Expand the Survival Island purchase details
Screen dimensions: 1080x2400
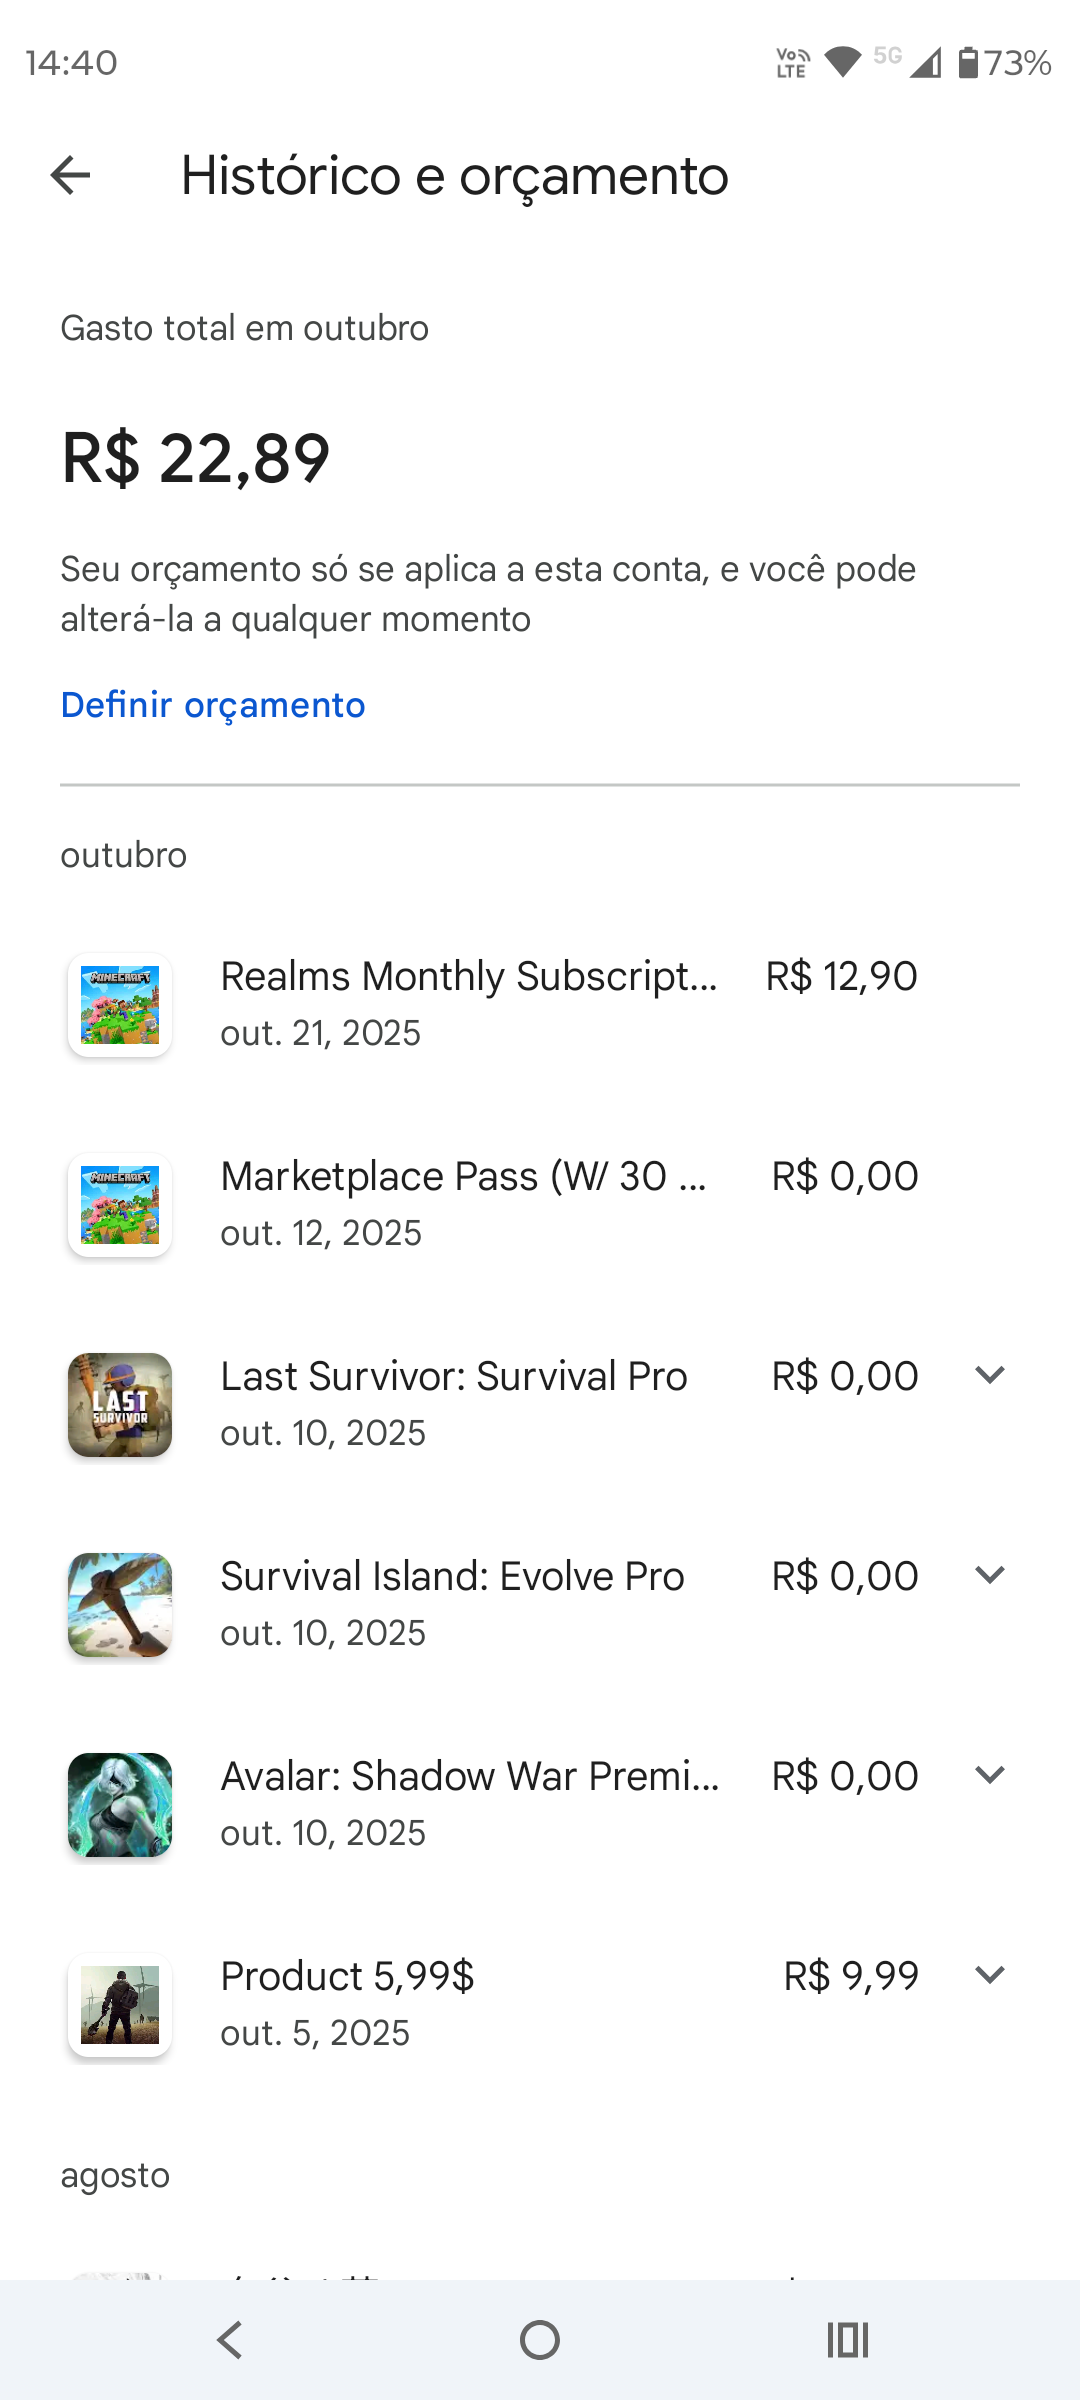click(989, 1576)
